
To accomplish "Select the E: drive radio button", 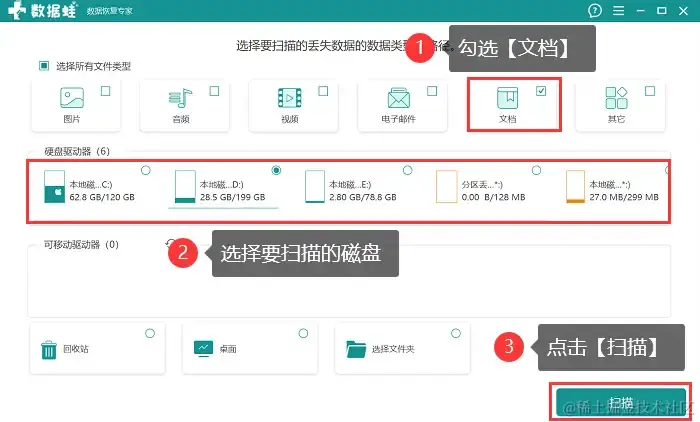I will point(408,170).
